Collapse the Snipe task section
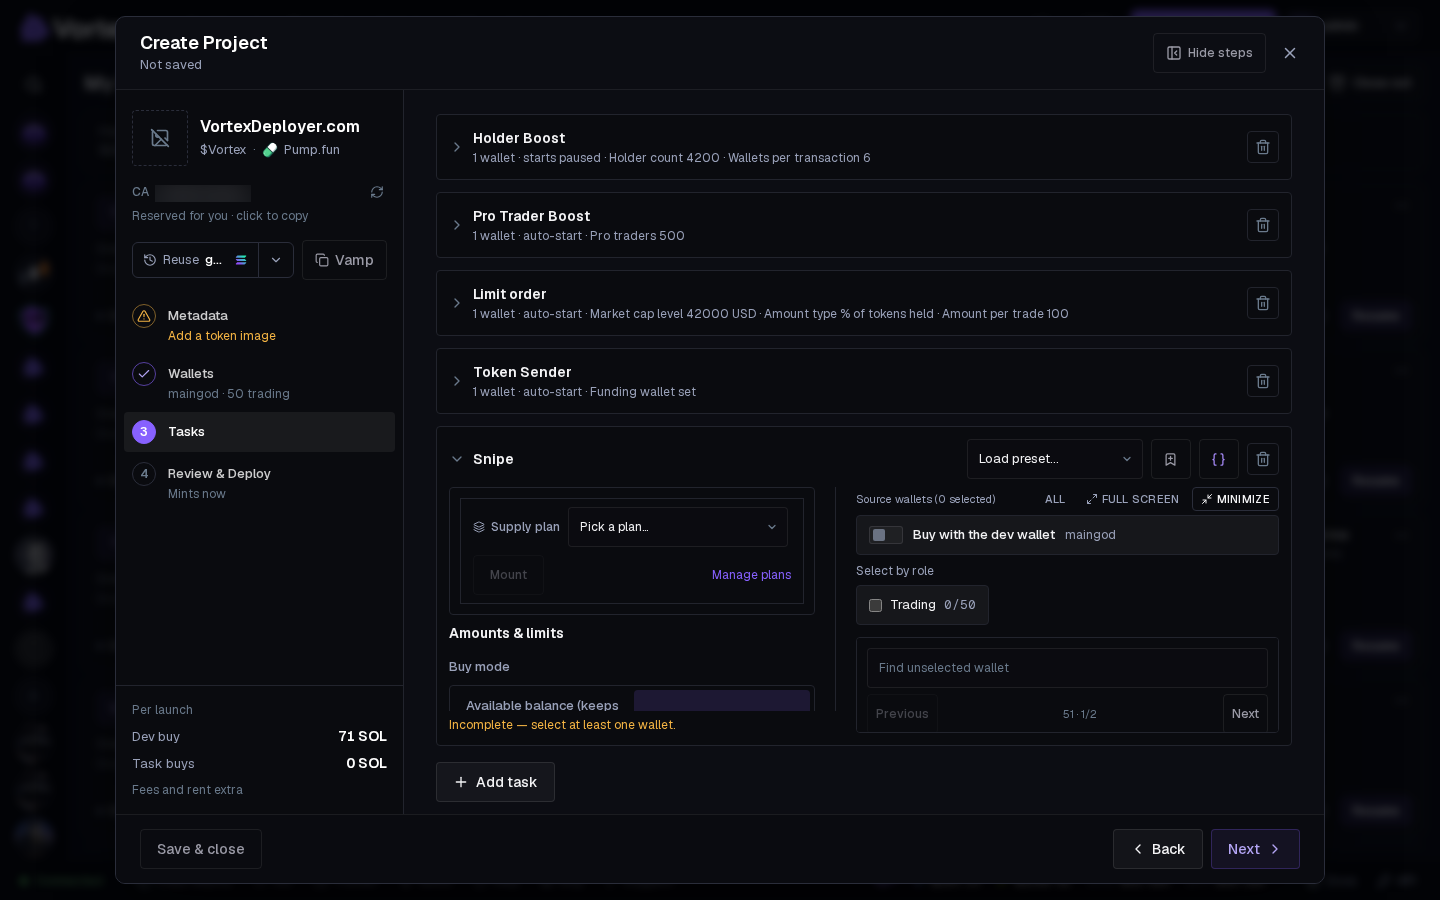1440x900 pixels. 457,459
